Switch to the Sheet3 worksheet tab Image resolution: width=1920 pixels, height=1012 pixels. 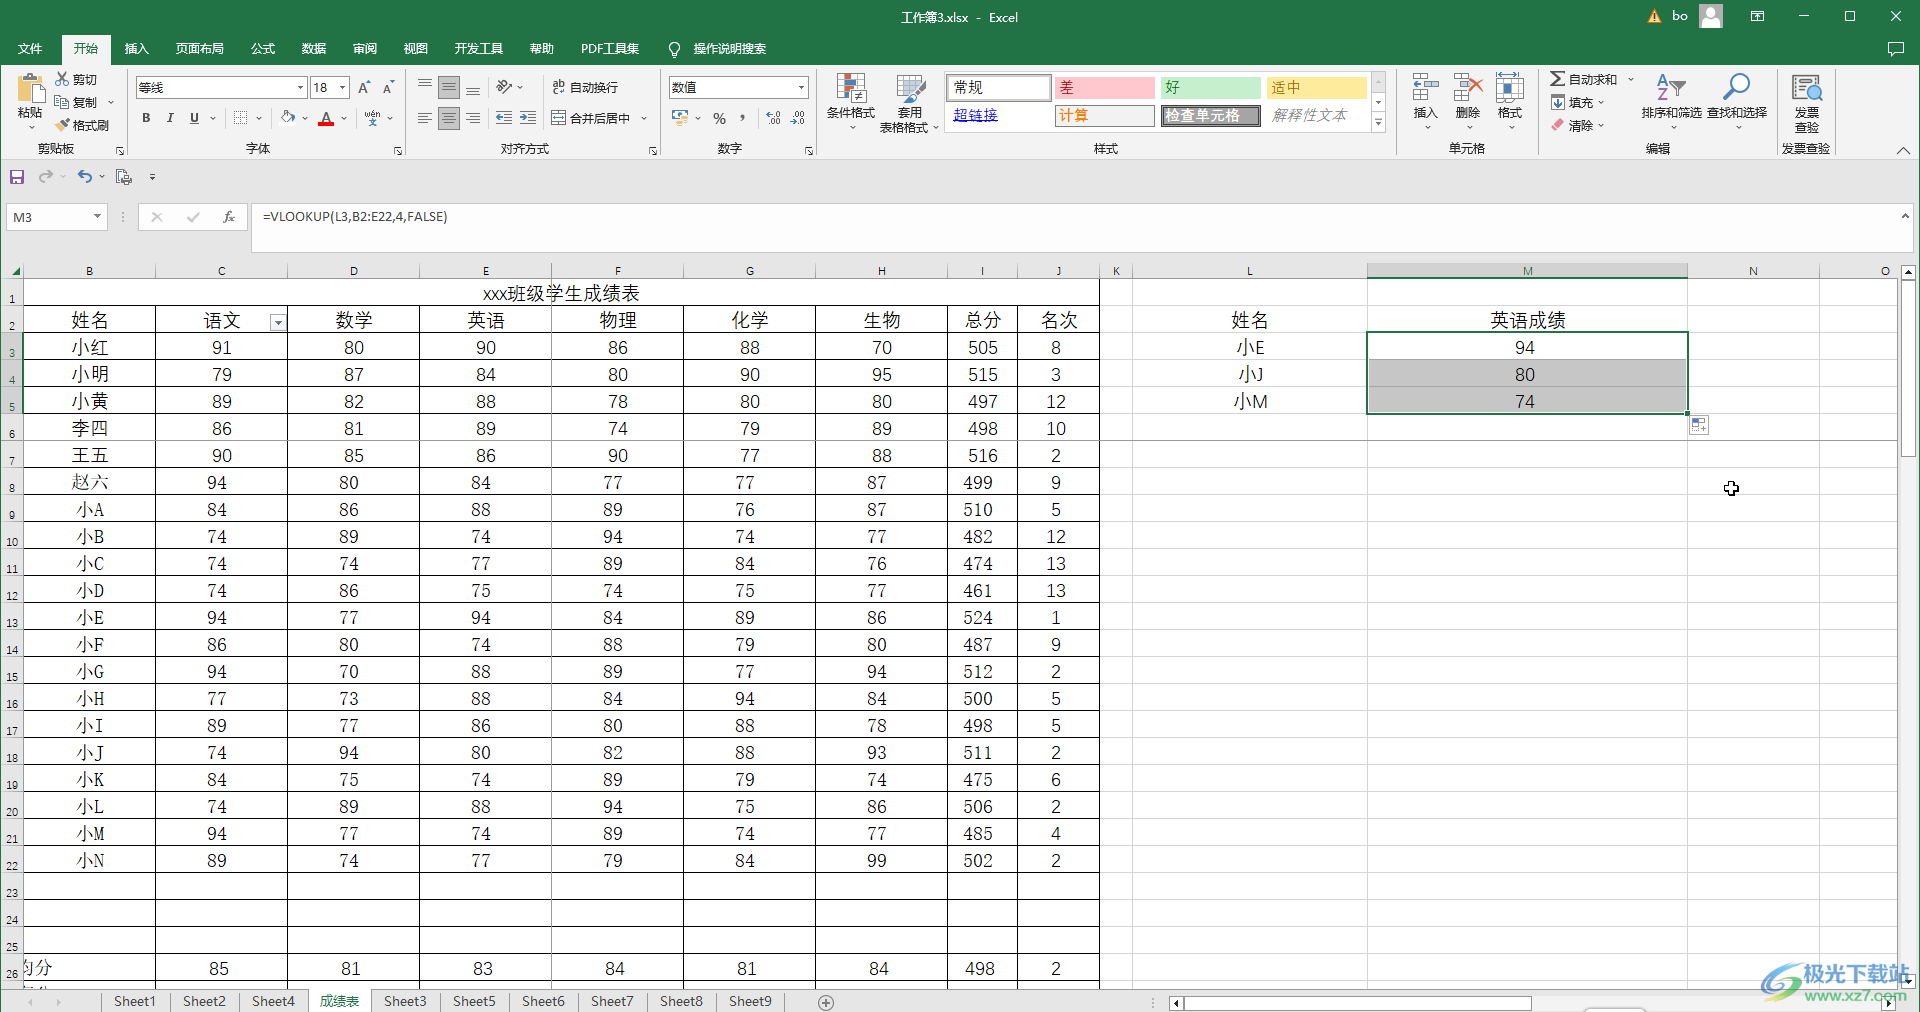click(x=405, y=1001)
